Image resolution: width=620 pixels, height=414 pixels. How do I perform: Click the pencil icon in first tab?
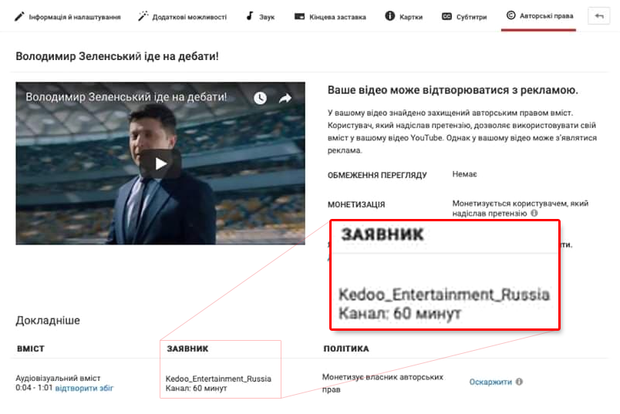click(20, 17)
